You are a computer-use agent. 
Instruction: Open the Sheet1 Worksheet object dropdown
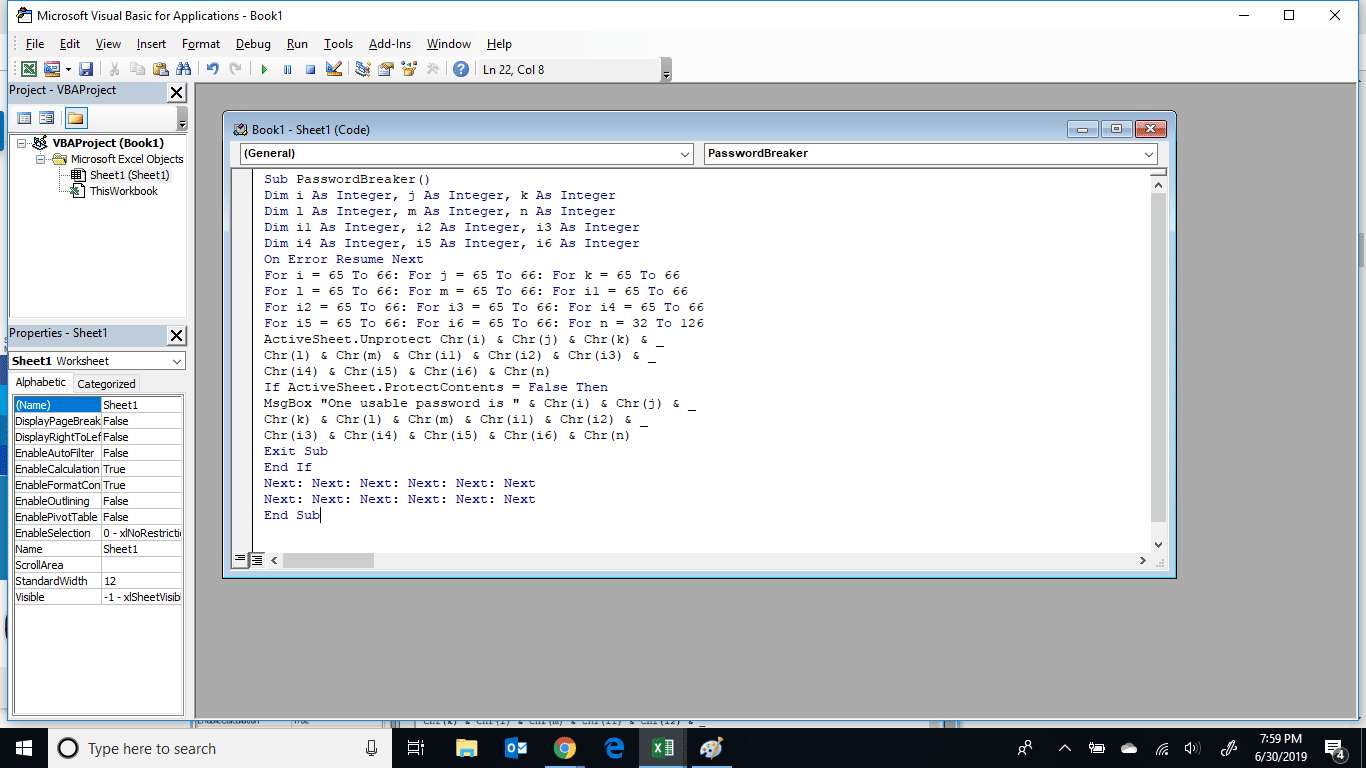[177, 361]
